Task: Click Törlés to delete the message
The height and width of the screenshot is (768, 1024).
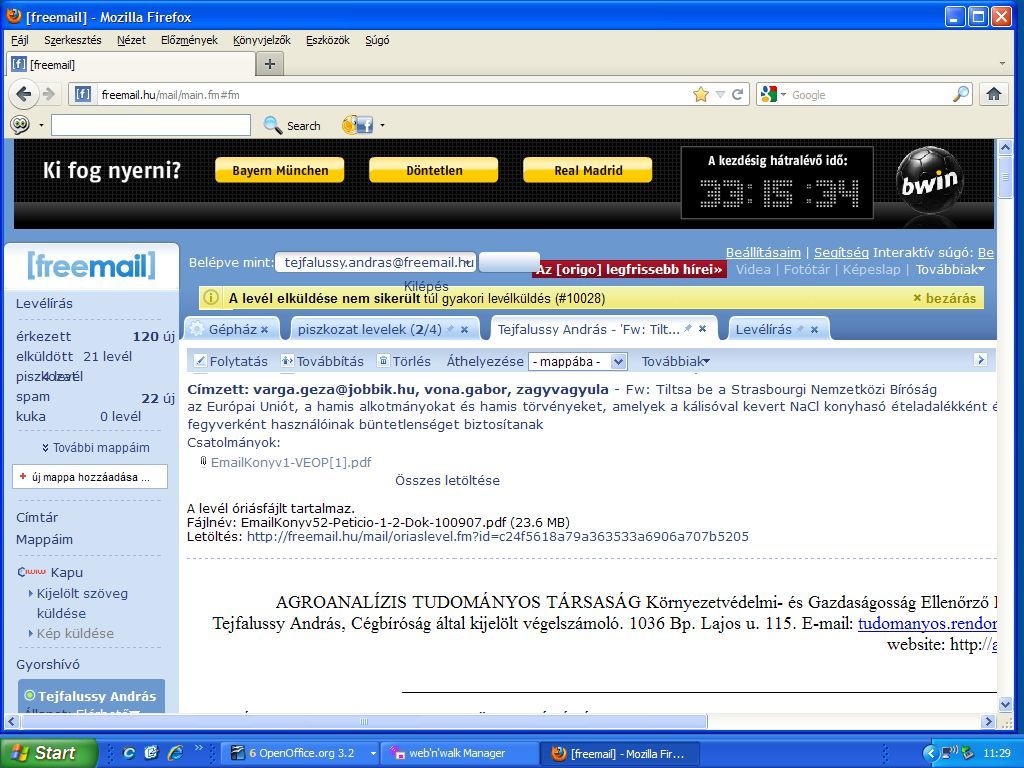Action: [404, 361]
